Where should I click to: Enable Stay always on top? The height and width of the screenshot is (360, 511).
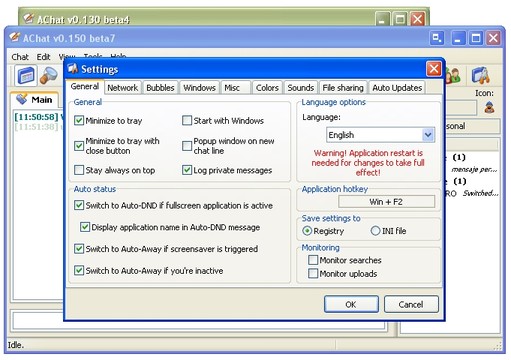(x=79, y=170)
